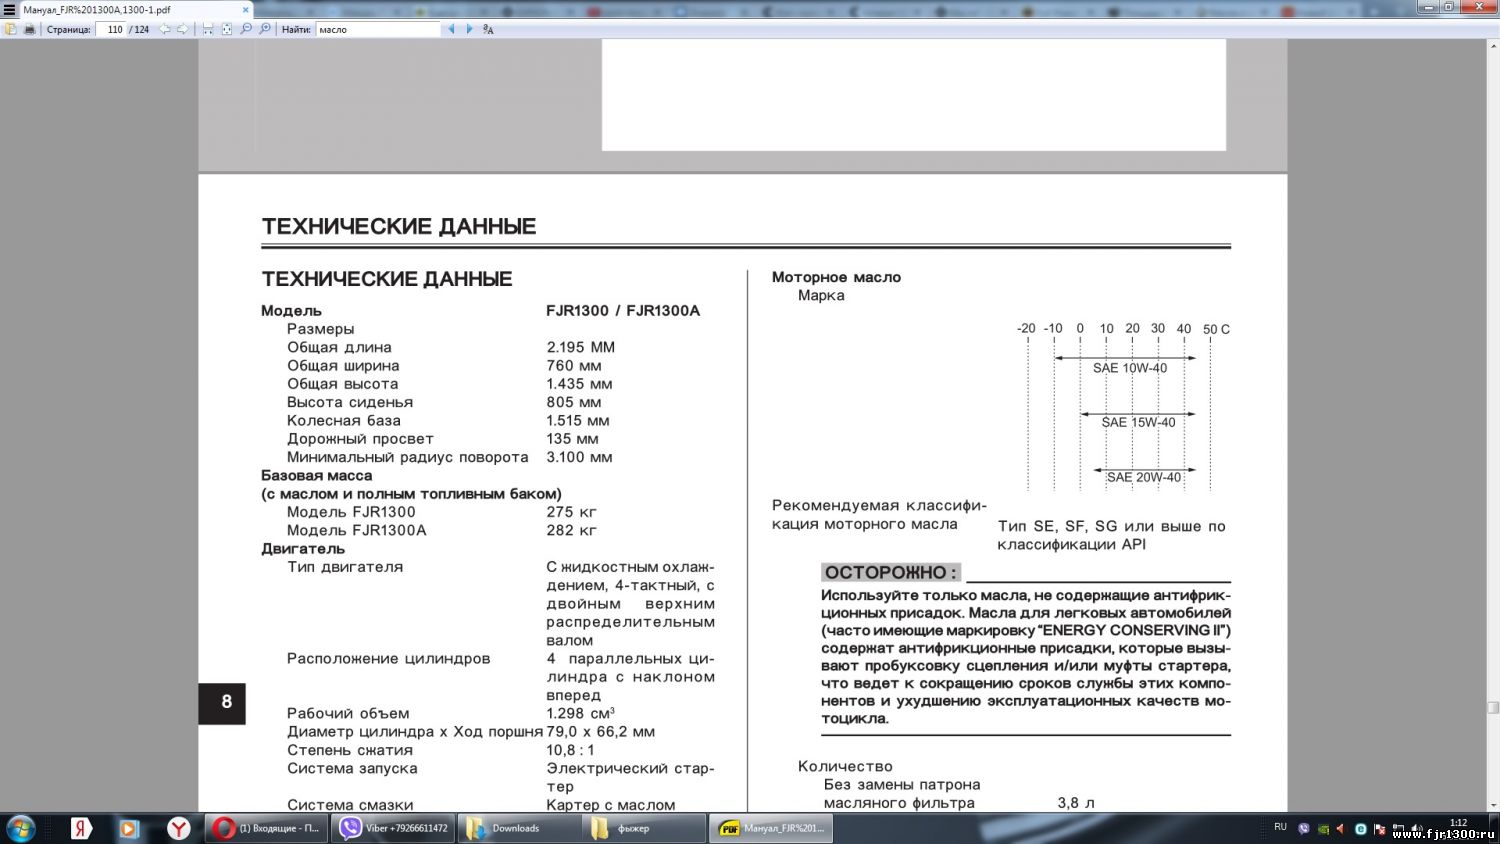The image size is (1500, 844).
Task: Click the Дорожный просвет label
Action: point(360,439)
